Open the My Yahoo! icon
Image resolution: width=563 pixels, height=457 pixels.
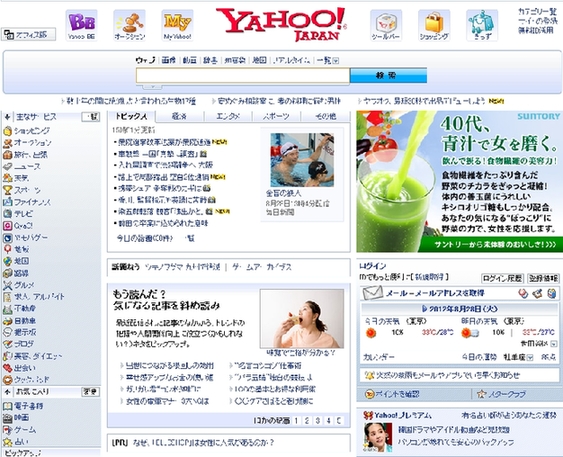[177, 25]
